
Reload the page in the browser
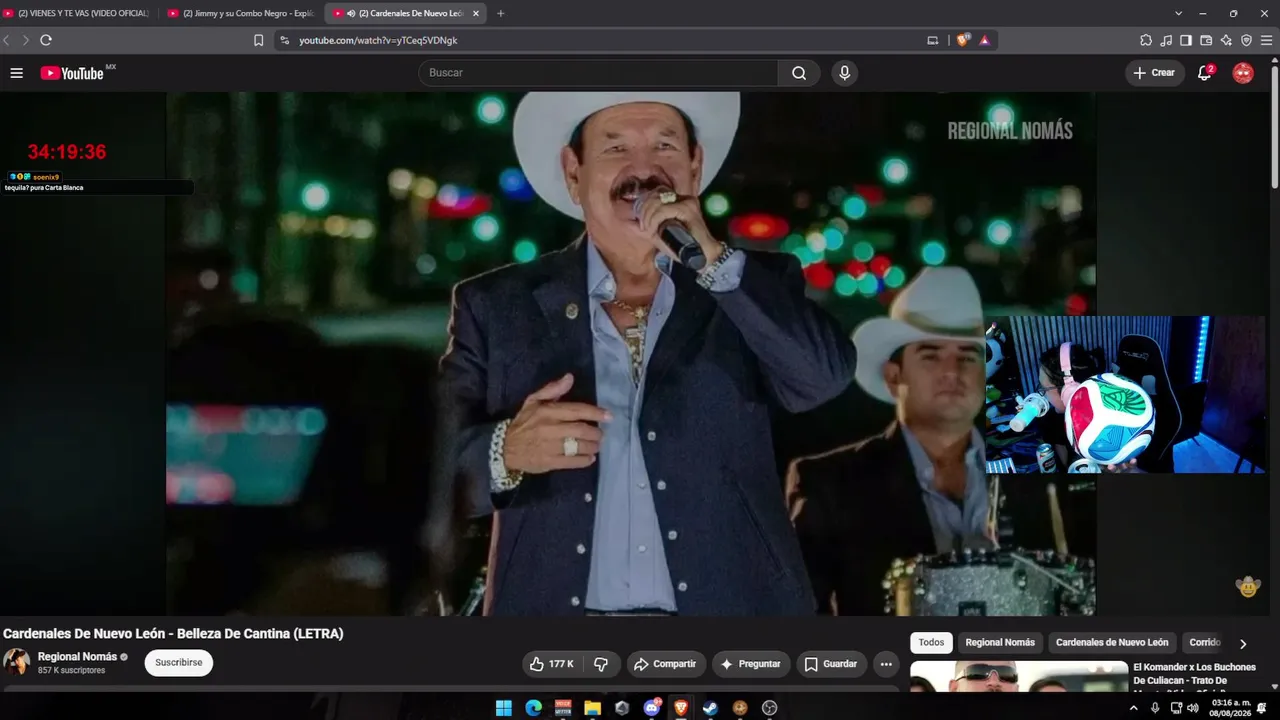tap(46, 40)
